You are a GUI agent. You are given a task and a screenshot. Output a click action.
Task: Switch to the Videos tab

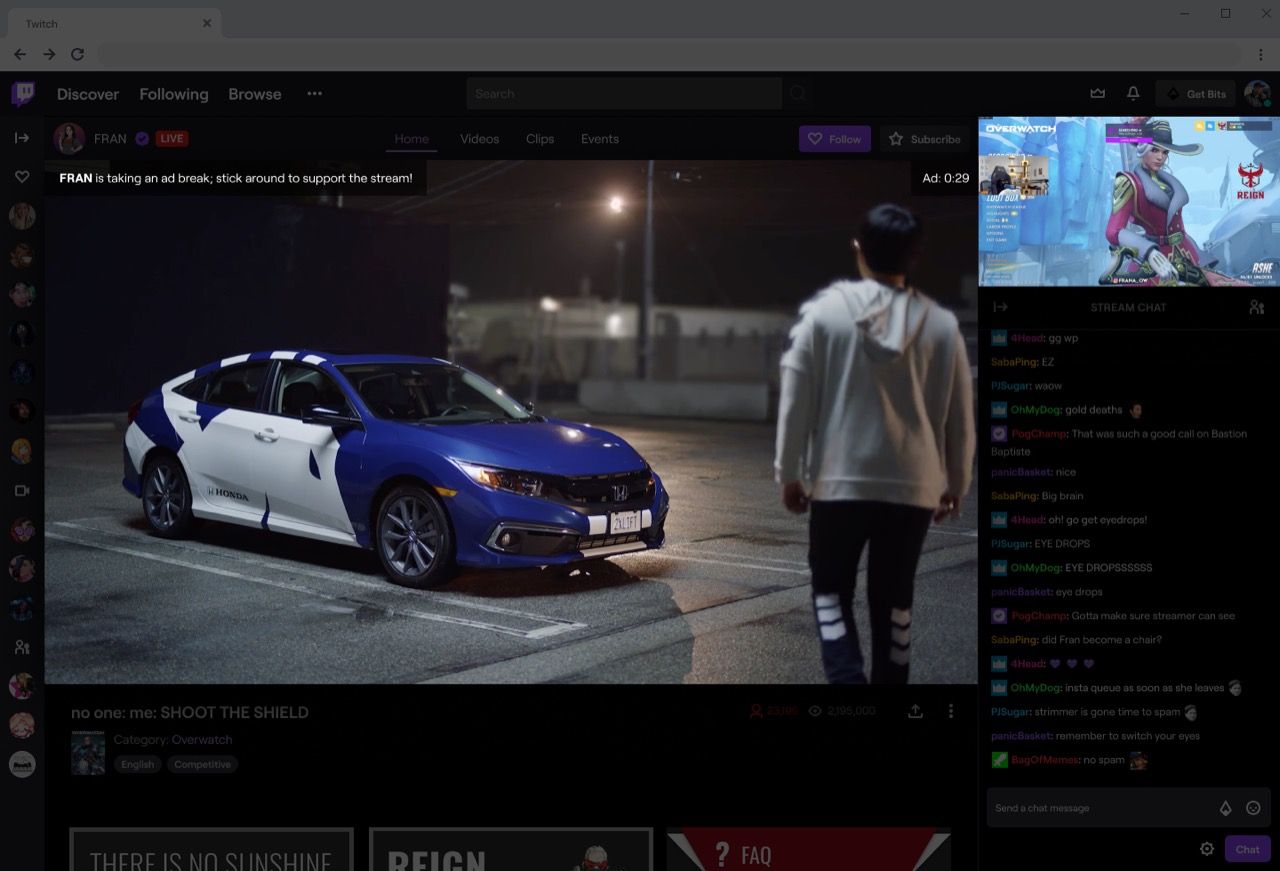479,139
